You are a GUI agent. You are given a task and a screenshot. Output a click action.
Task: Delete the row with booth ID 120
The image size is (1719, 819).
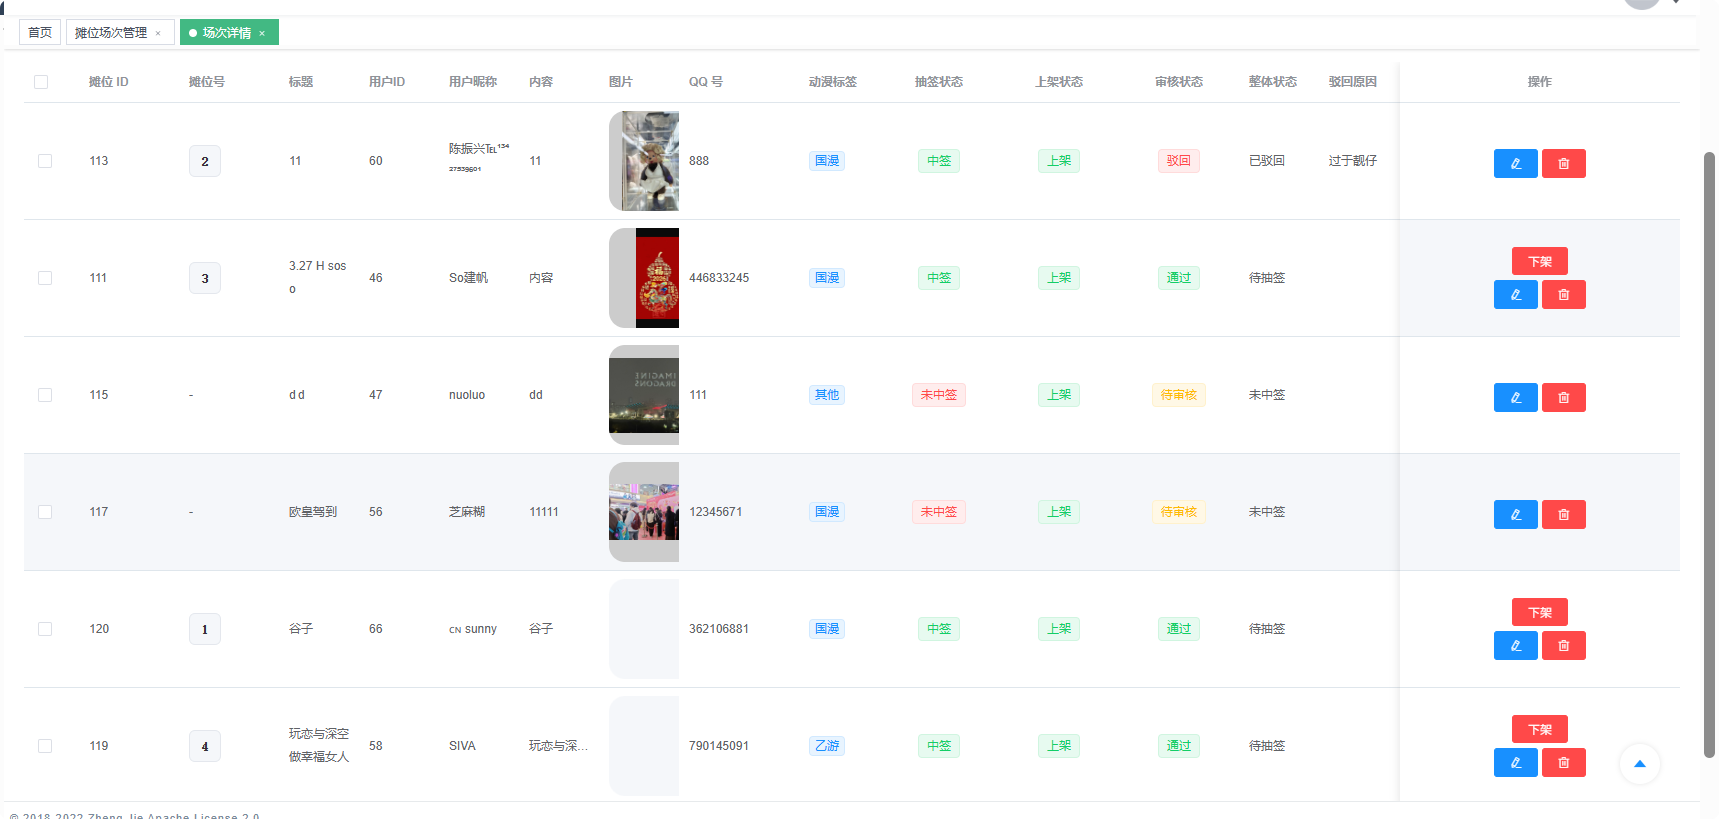coord(1563,646)
